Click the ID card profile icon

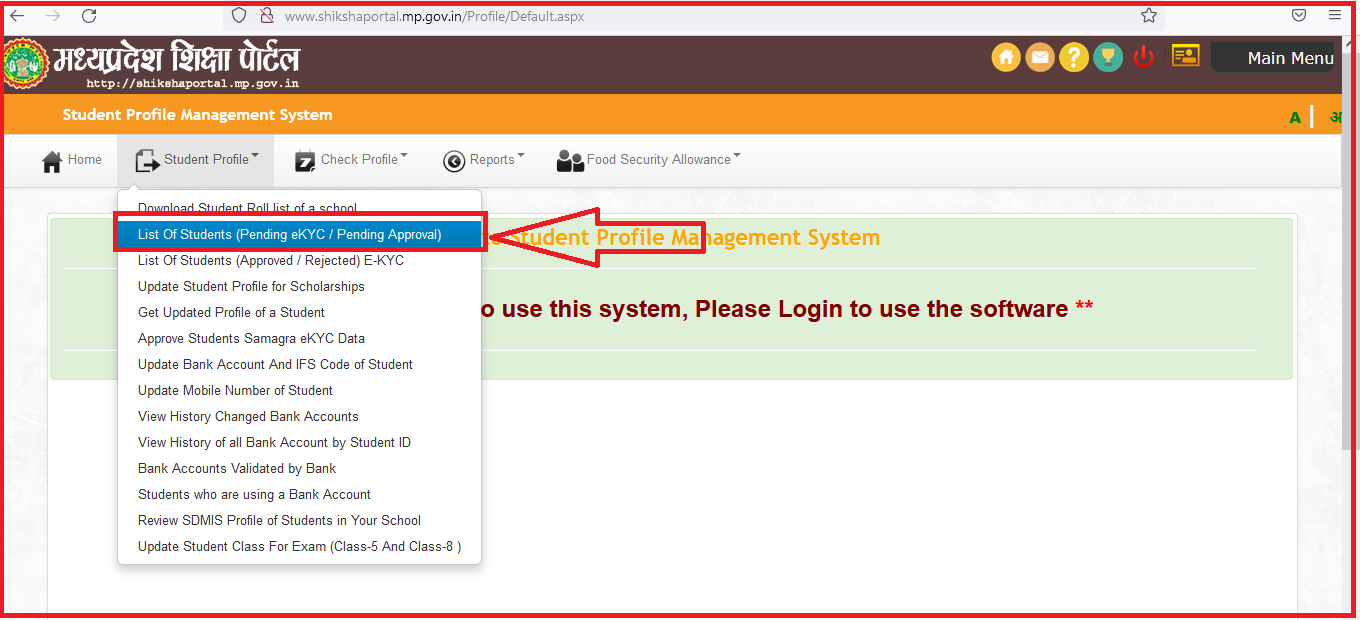tap(1185, 57)
